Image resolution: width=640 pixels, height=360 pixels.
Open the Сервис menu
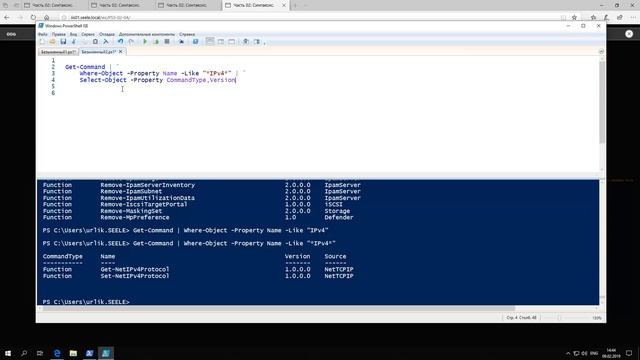tap(88, 34)
